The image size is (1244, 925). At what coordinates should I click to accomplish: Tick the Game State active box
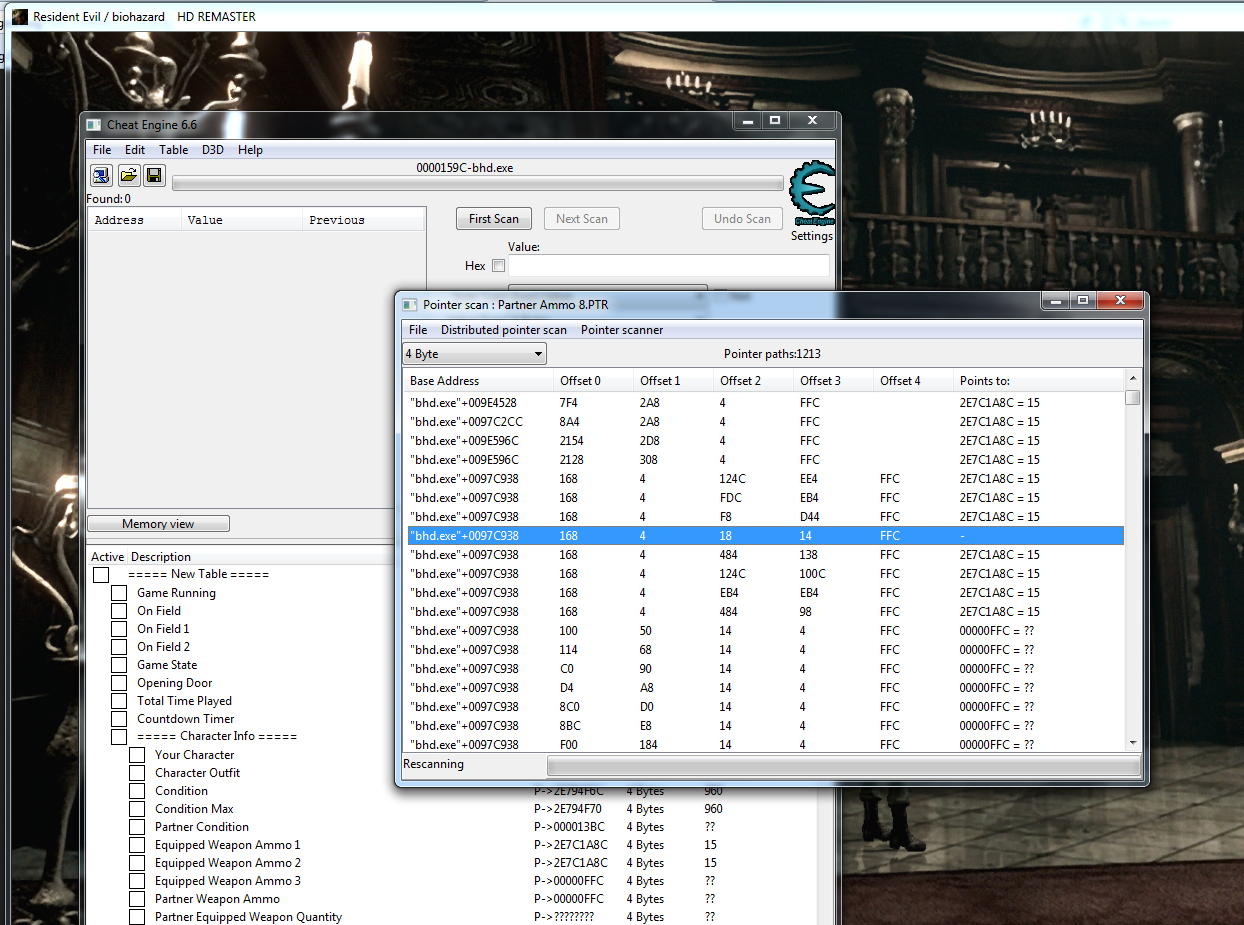[x=119, y=665]
